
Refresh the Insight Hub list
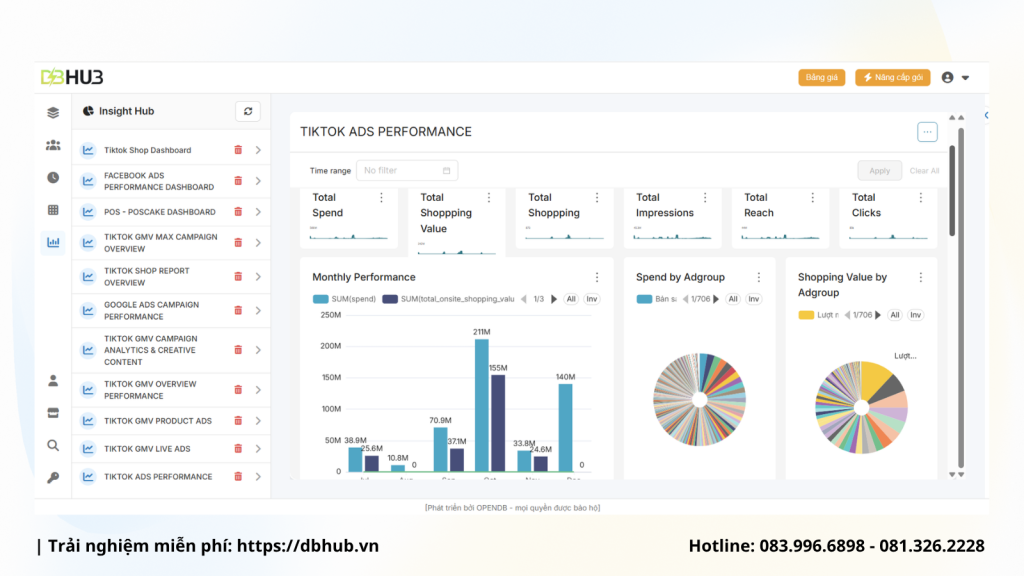tap(247, 111)
